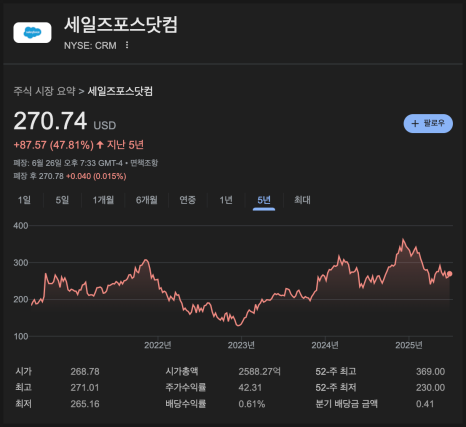This screenshot has height=427, width=466.
Task: Select the 1년 range tab
Action: point(226,200)
